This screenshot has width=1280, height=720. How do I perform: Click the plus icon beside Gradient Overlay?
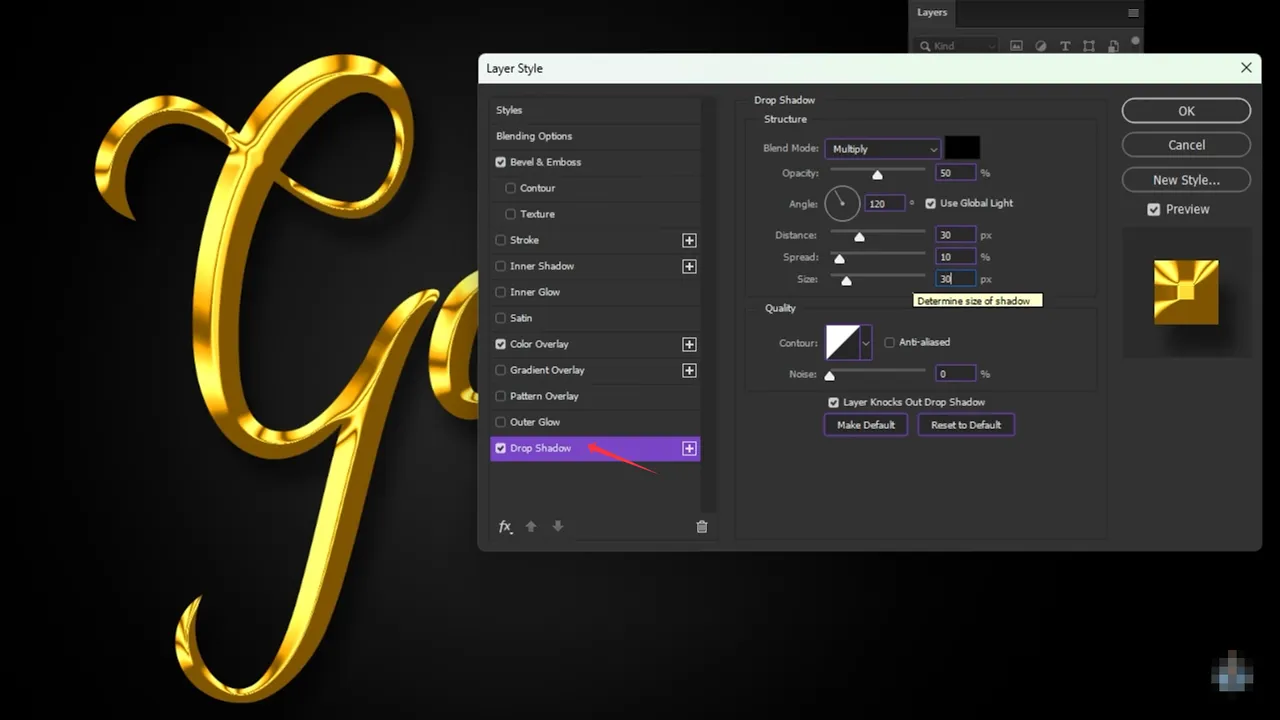tap(689, 370)
